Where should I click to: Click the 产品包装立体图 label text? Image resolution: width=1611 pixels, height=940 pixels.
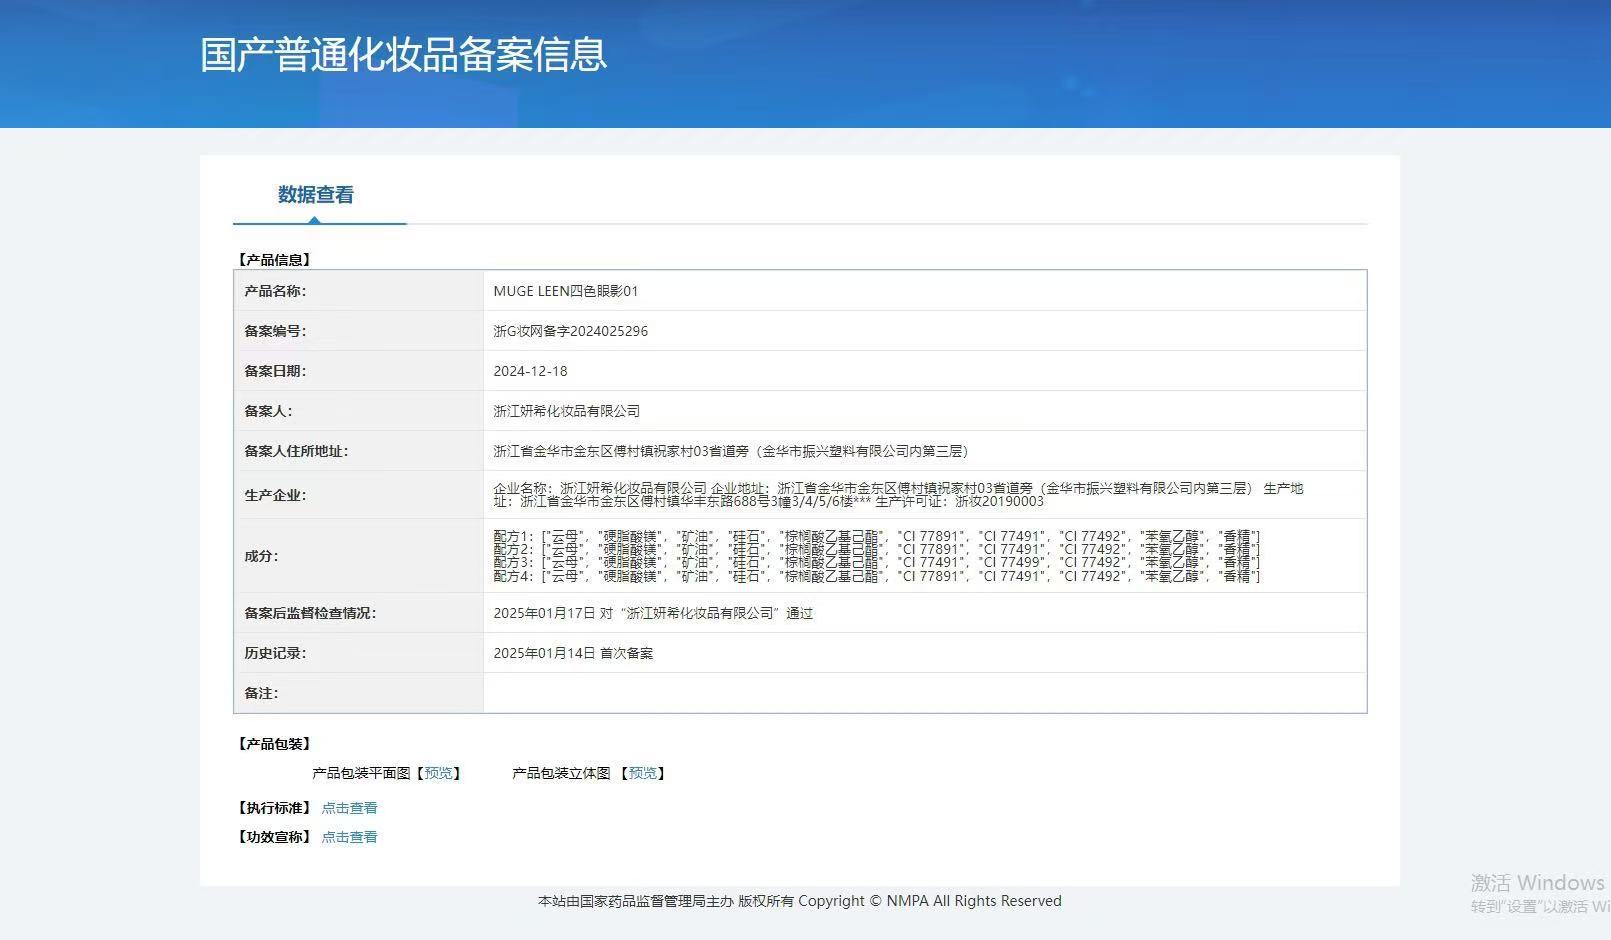pos(561,773)
